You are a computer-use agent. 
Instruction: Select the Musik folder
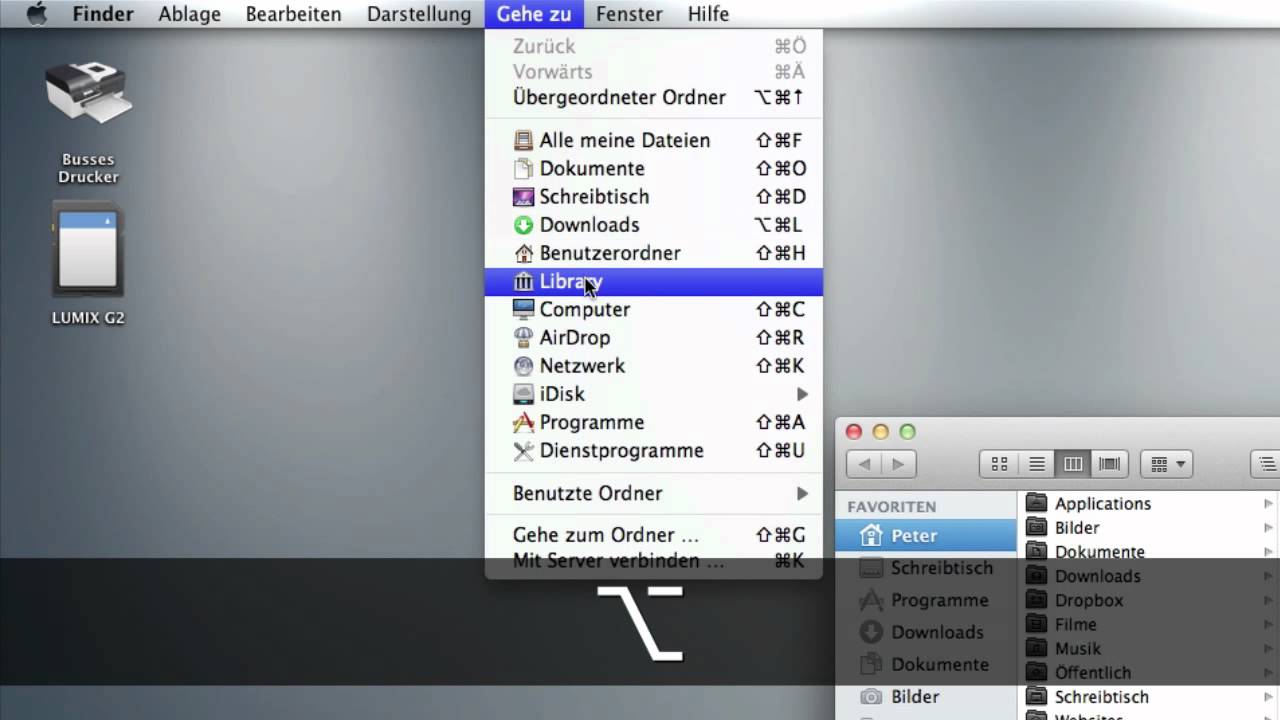(1149, 649)
